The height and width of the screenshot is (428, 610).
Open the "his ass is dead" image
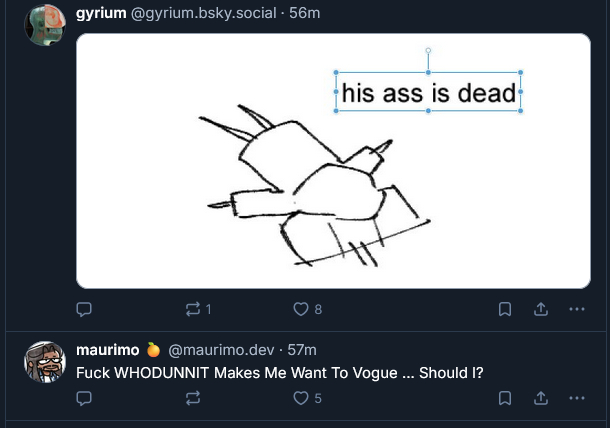point(333,161)
